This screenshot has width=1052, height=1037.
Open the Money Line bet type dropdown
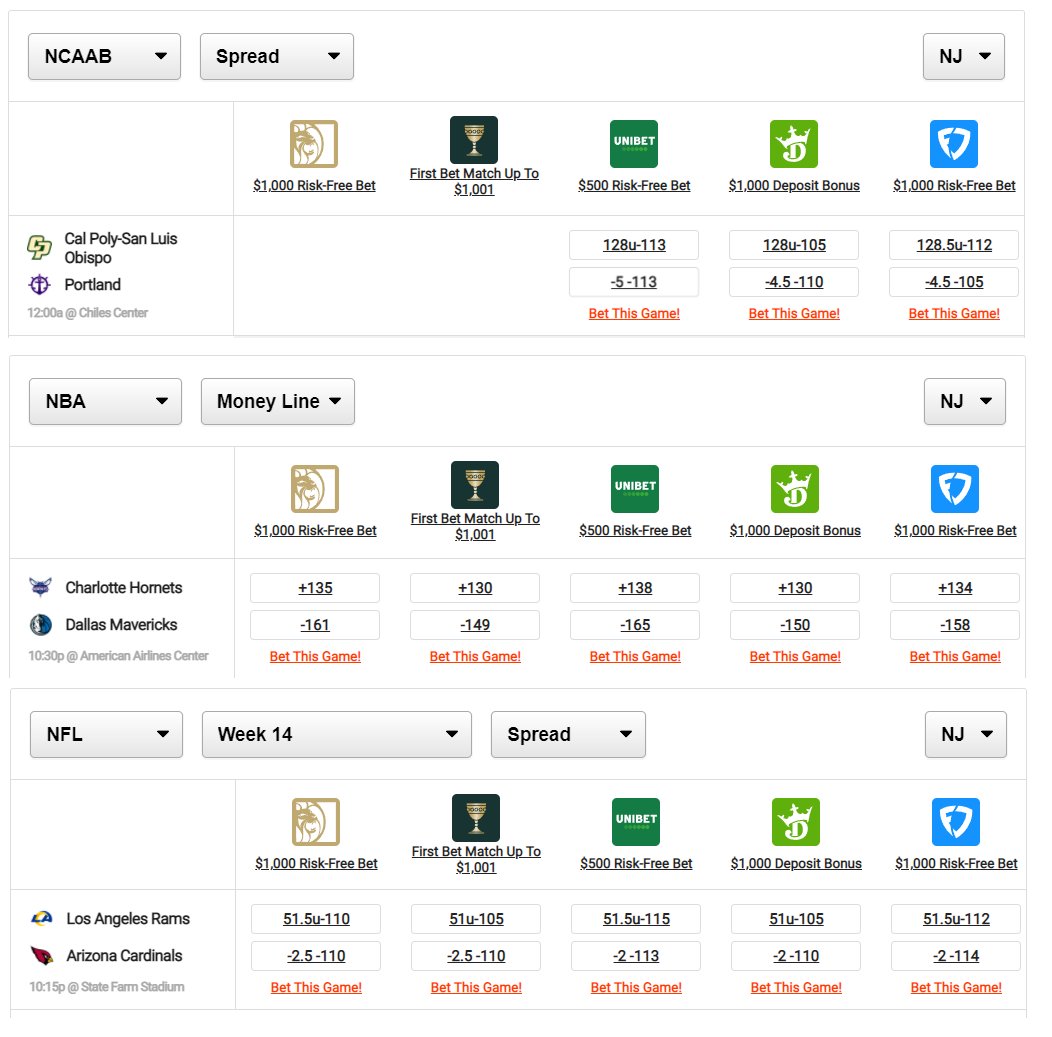[277, 401]
